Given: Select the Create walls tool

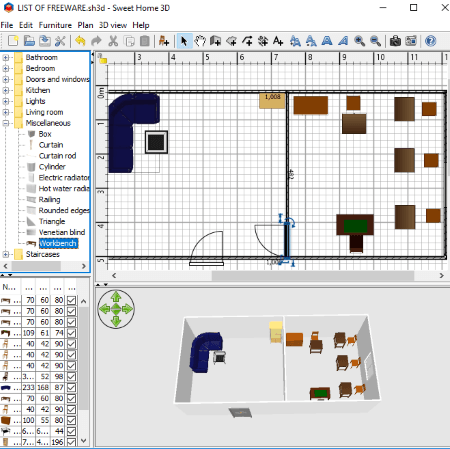Looking at the screenshot, I should tap(216, 41).
